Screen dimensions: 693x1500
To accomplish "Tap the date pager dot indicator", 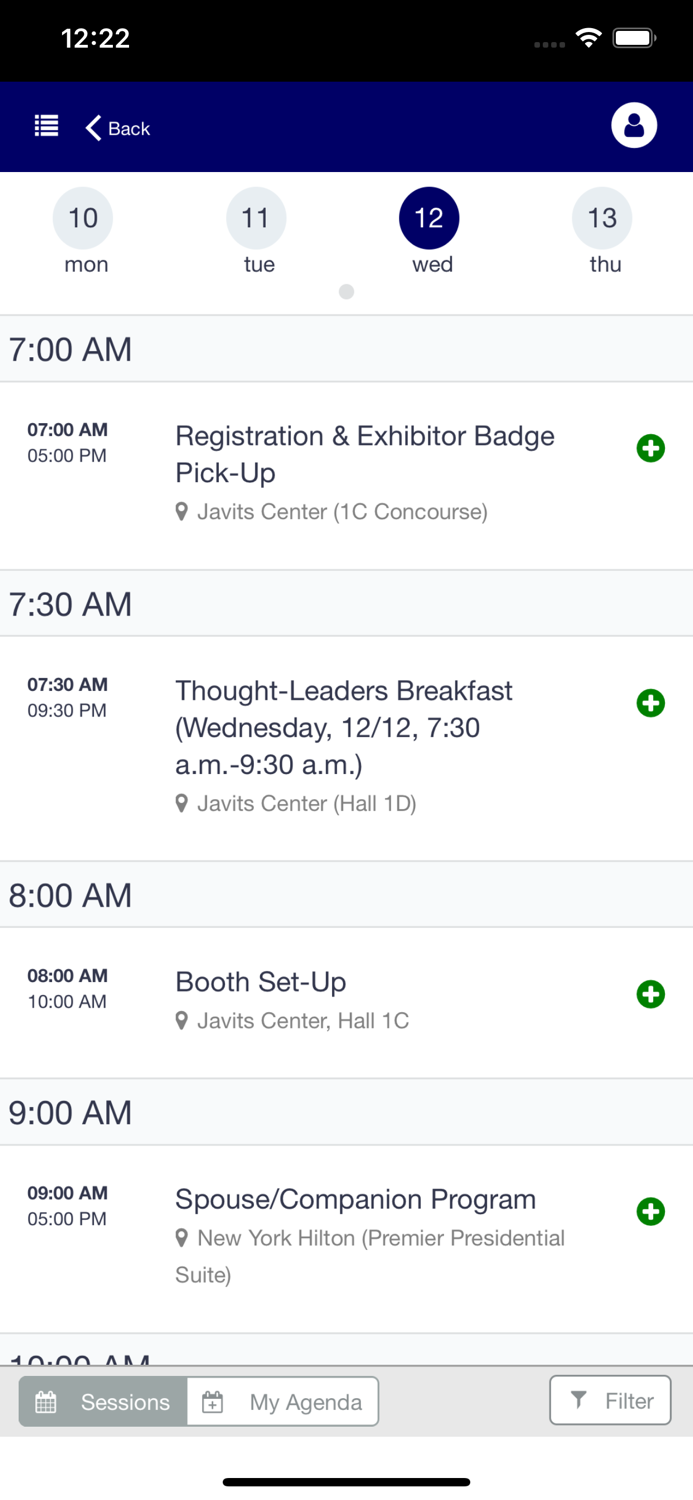I will [x=346, y=292].
